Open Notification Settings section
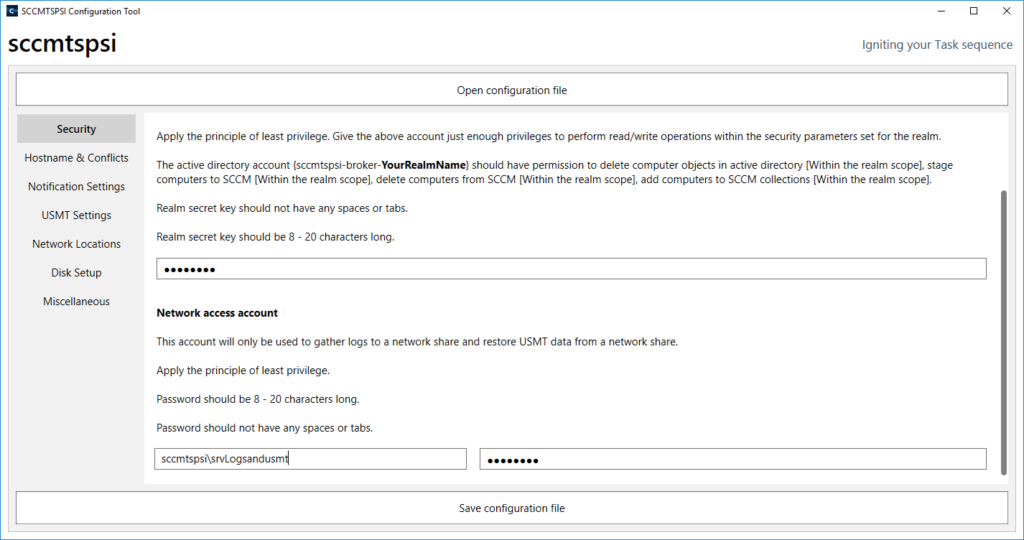 click(x=76, y=187)
